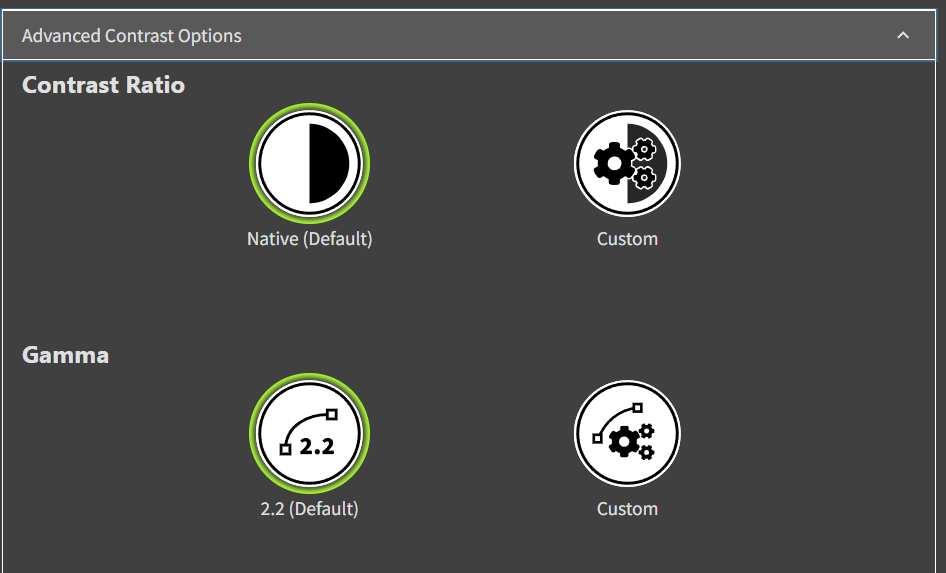Screen dimensions: 946x573
Task: Click the "Advanced Contrast Options" header title
Action: (x=131, y=36)
